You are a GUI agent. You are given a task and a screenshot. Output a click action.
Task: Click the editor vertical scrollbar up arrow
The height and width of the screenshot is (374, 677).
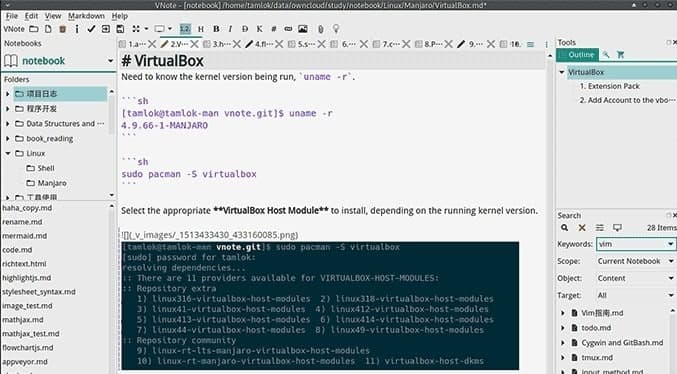click(x=550, y=56)
